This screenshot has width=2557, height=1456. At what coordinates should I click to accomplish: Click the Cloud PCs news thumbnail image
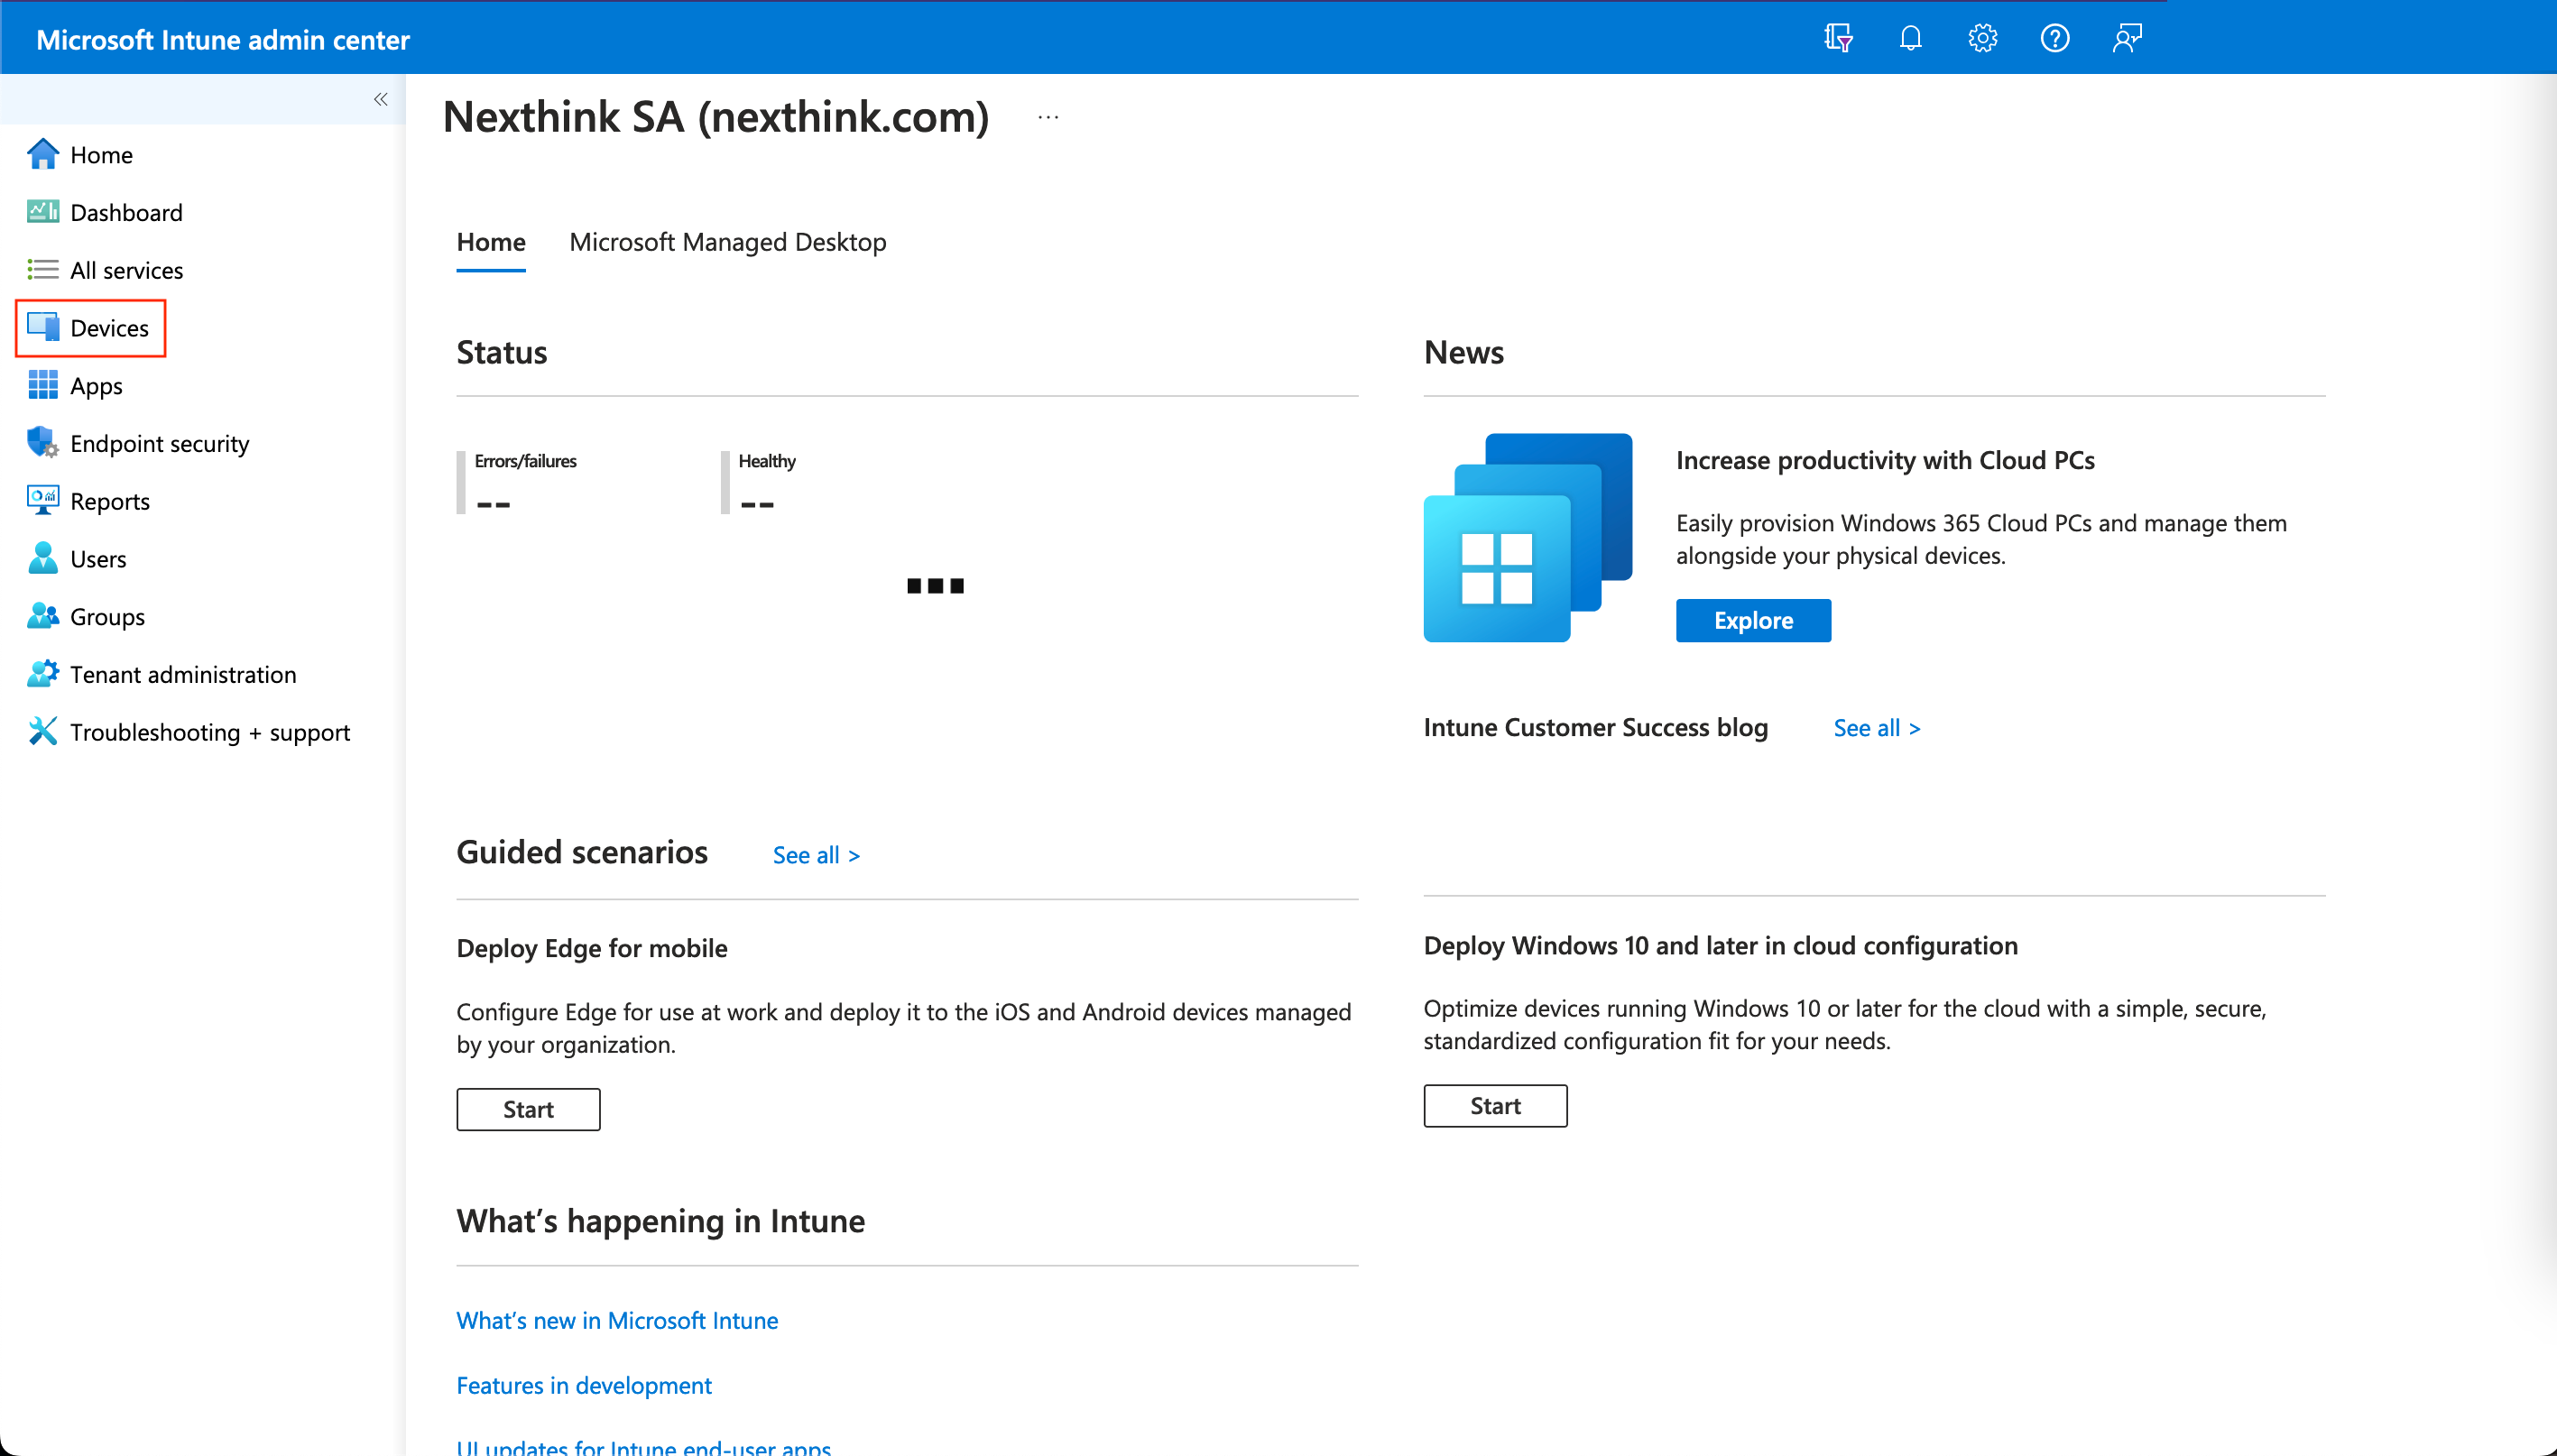(x=1527, y=537)
